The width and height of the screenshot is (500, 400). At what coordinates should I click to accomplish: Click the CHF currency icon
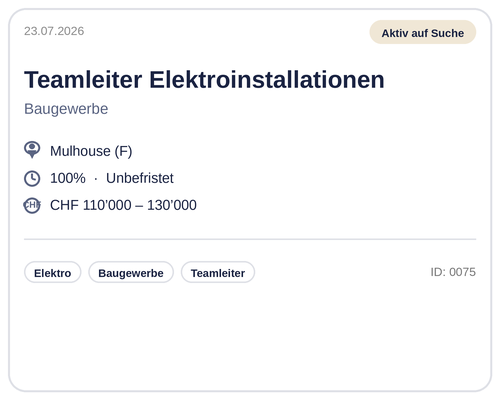[x=32, y=205]
